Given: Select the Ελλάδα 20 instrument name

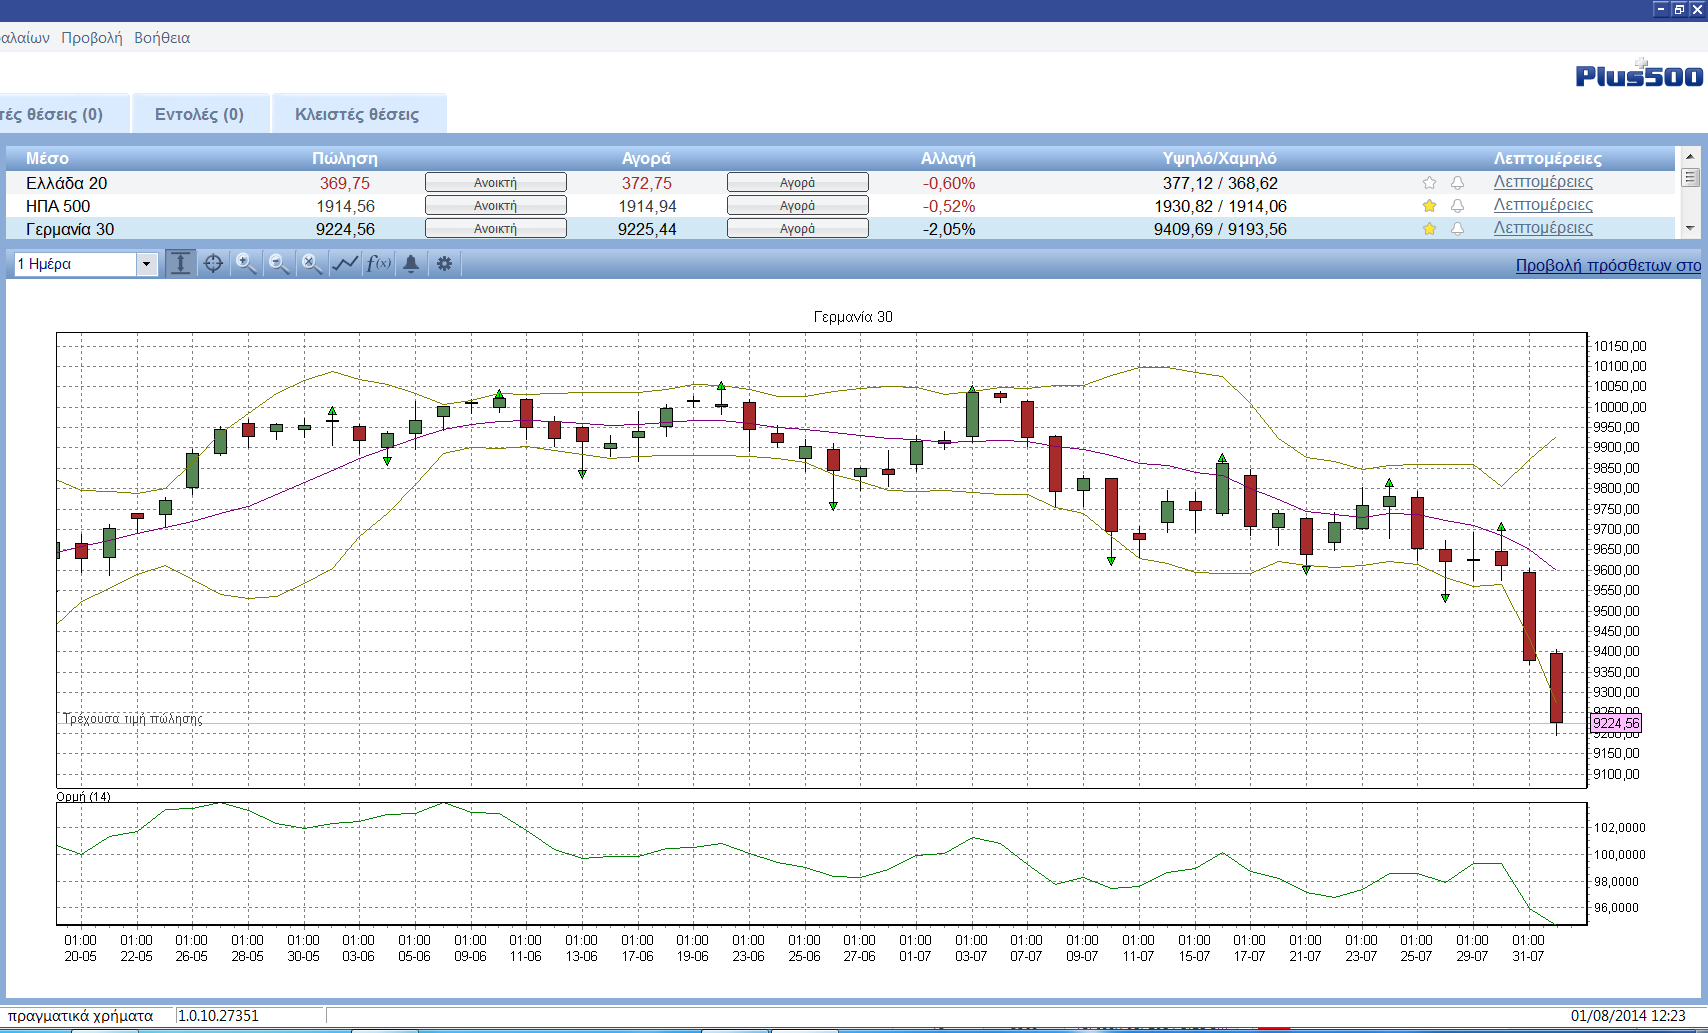Looking at the screenshot, I should (66, 183).
